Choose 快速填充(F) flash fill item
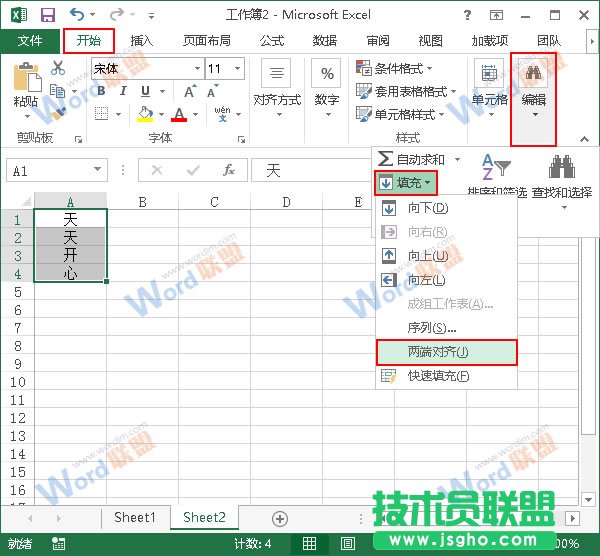Screen dimensions: 600x556 [446, 376]
